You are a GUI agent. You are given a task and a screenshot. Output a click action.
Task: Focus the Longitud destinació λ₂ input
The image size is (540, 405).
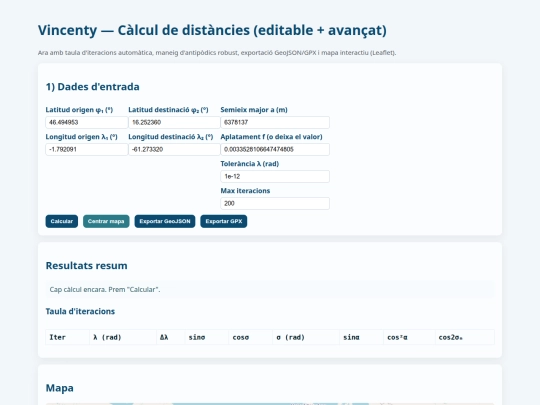pyautogui.click(x=174, y=149)
